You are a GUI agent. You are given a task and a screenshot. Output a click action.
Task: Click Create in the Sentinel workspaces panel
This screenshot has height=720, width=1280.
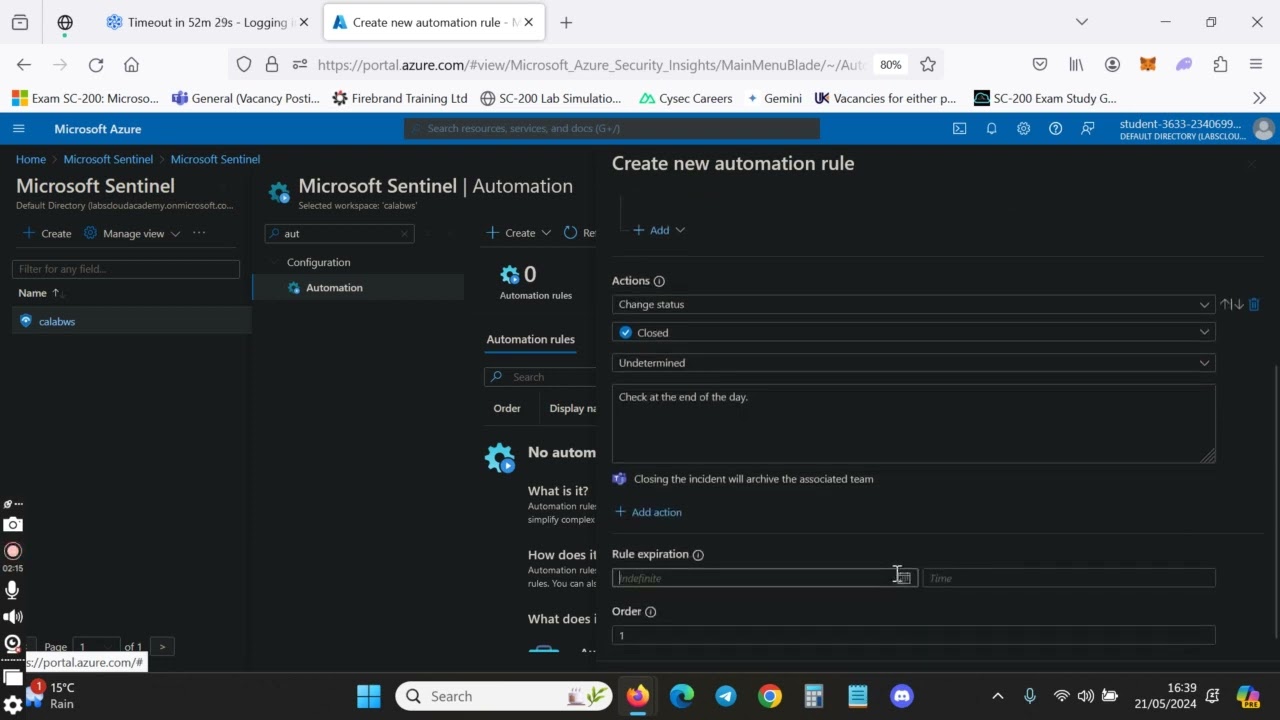tap(47, 233)
